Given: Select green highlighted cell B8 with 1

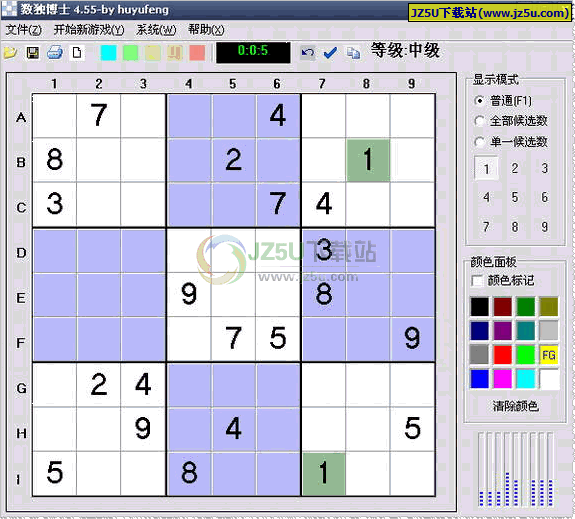Looking at the screenshot, I should (368, 160).
